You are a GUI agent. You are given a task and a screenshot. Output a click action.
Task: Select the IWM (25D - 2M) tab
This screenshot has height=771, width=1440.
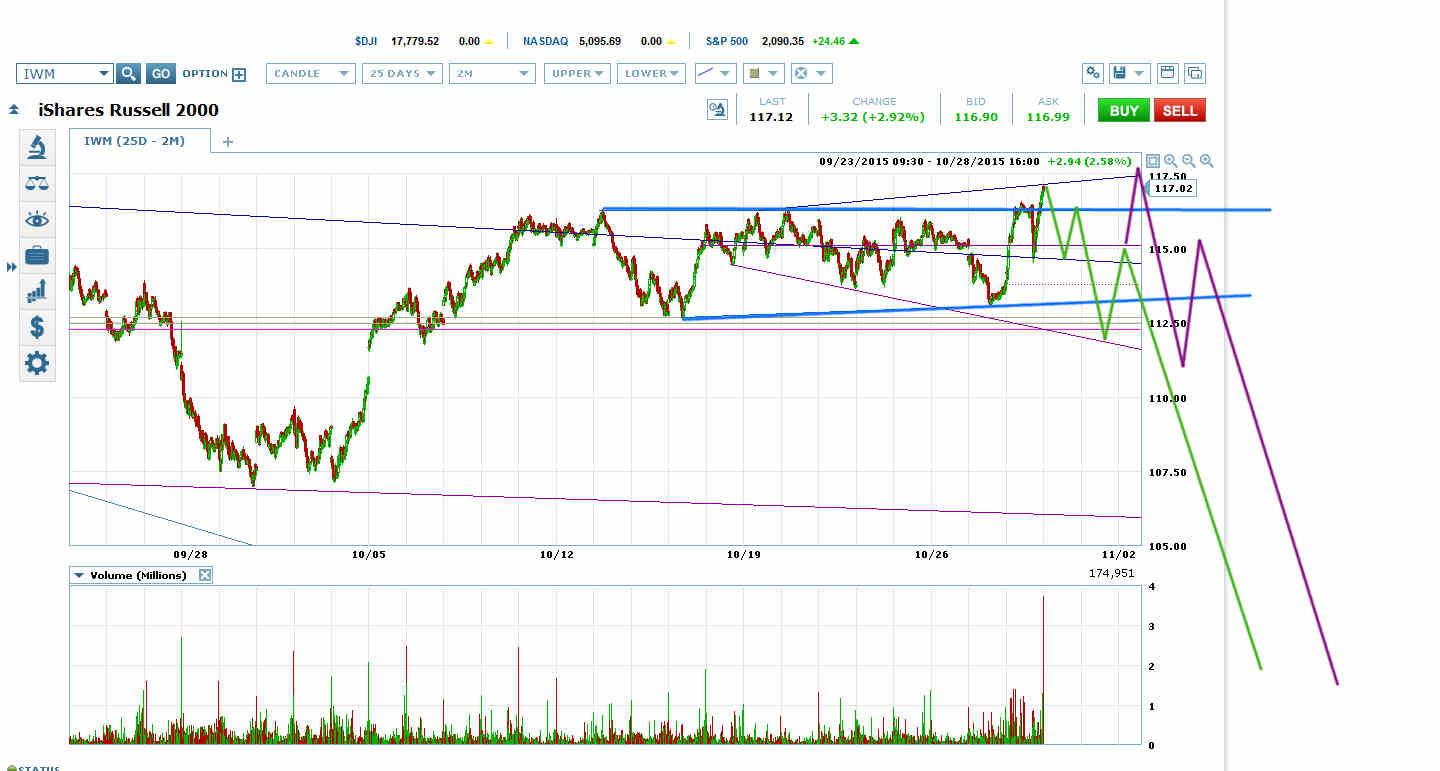click(140, 141)
